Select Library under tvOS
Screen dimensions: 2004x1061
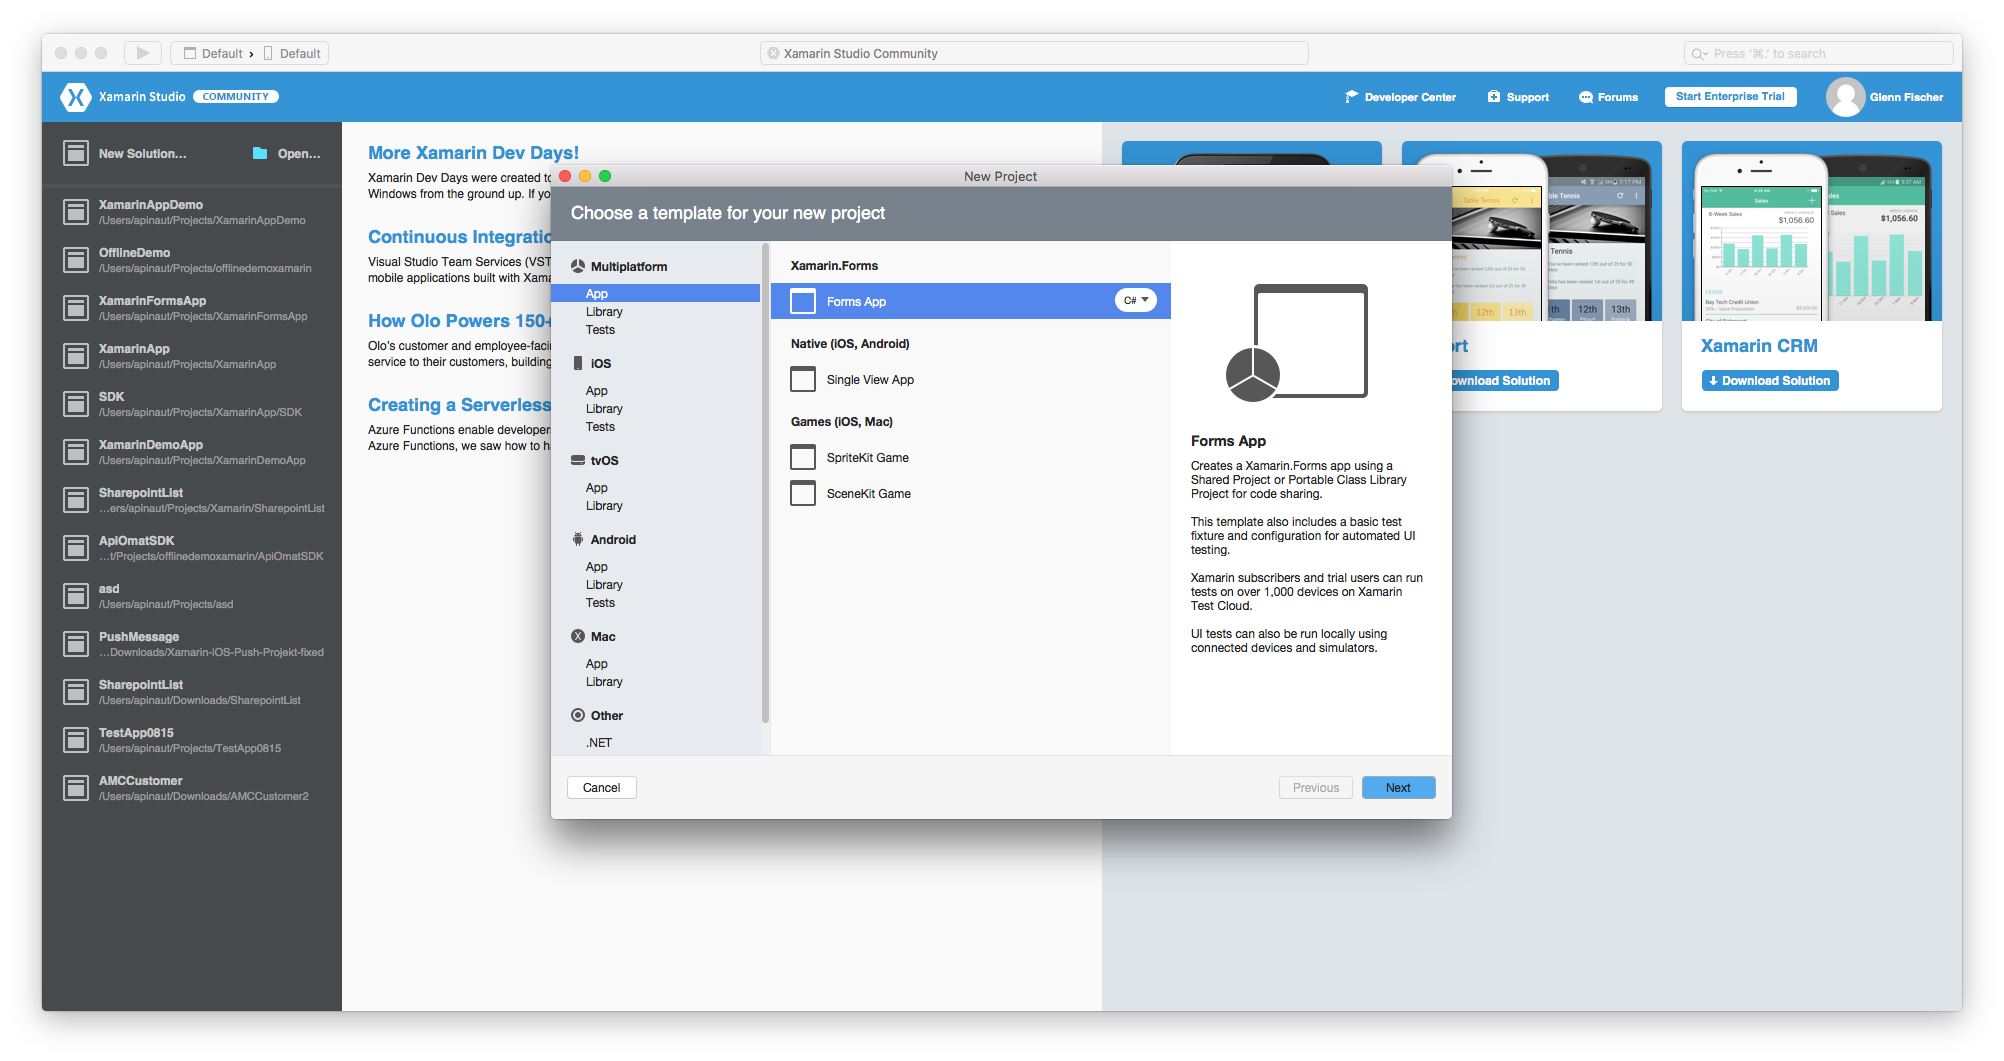point(604,505)
